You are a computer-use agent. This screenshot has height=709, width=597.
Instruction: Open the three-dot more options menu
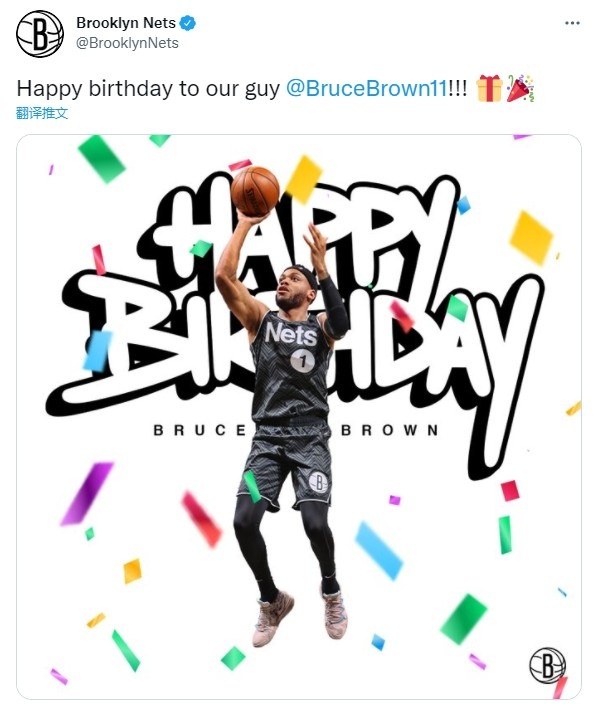(x=572, y=23)
